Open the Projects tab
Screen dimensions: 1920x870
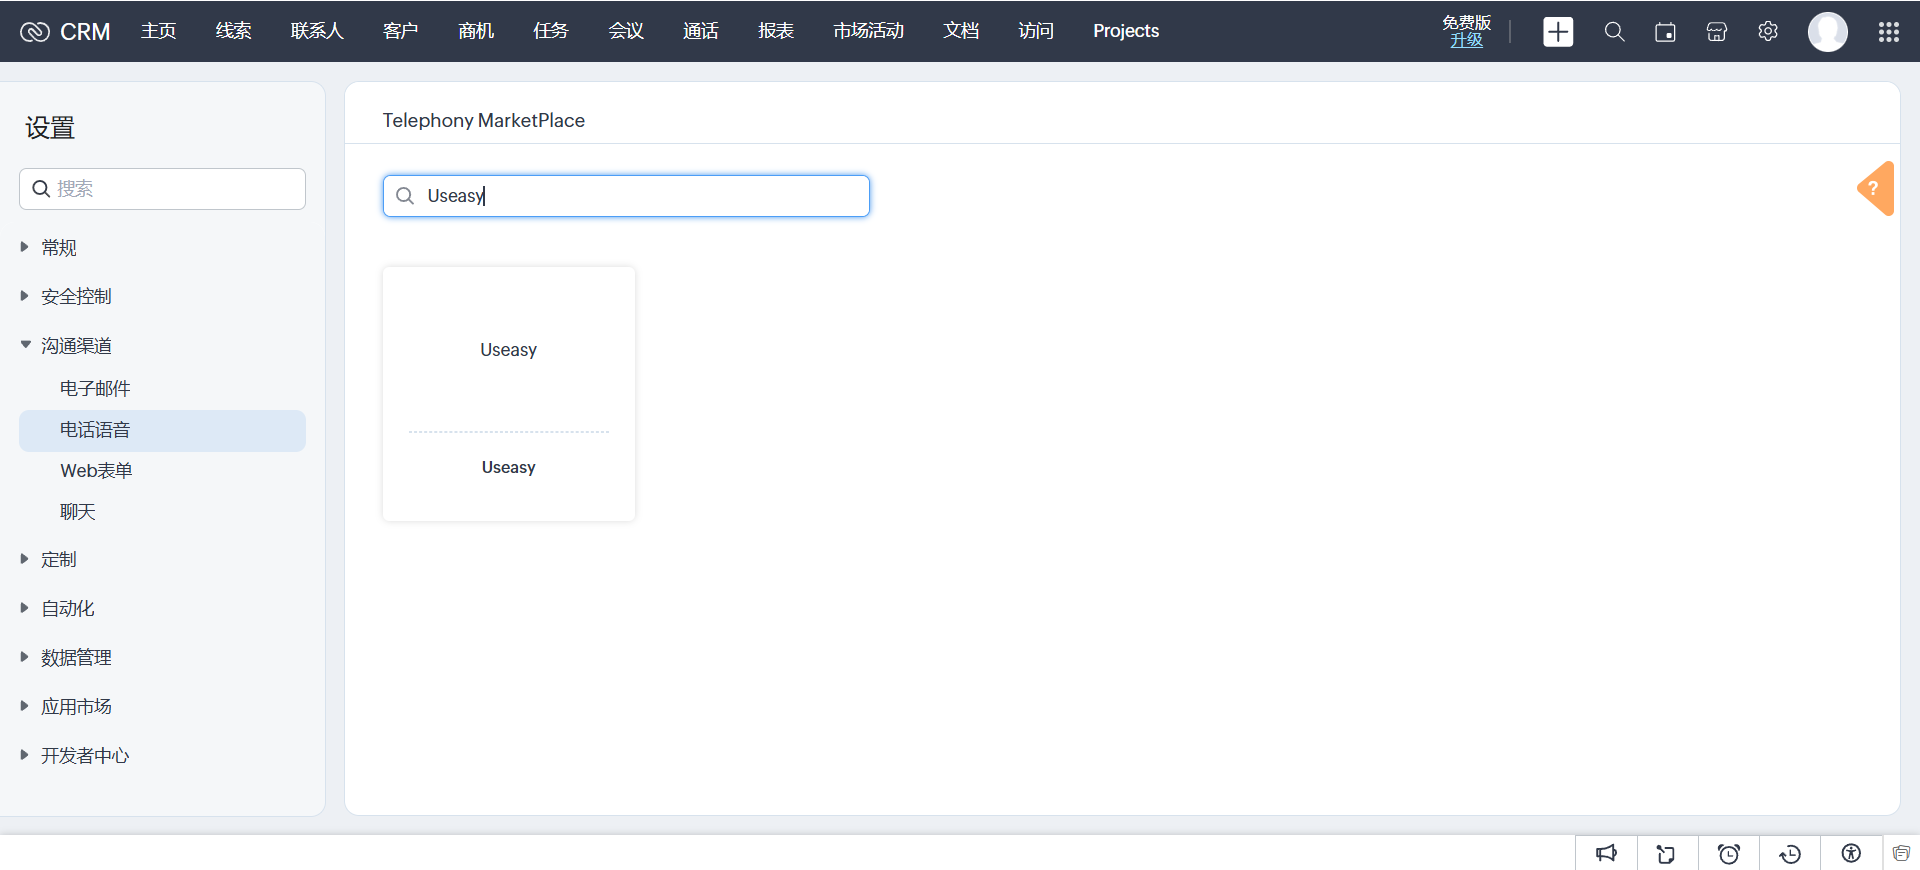point(1126,31)
